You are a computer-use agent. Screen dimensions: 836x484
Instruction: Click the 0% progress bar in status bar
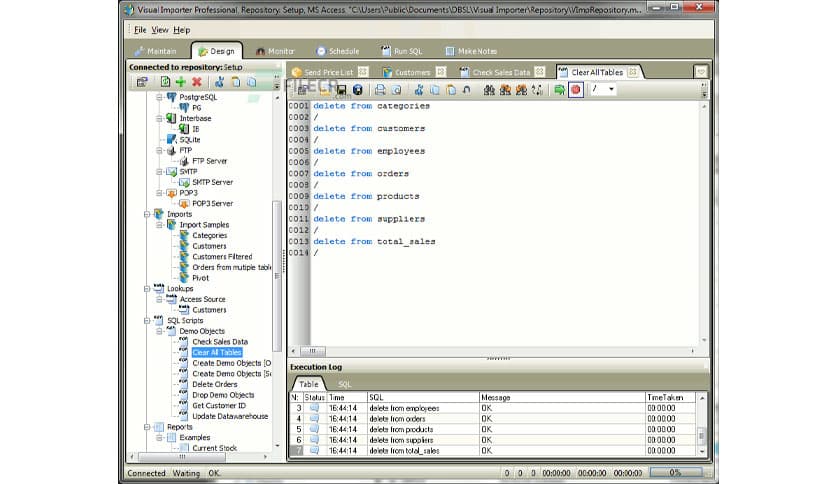click(676, 472)
